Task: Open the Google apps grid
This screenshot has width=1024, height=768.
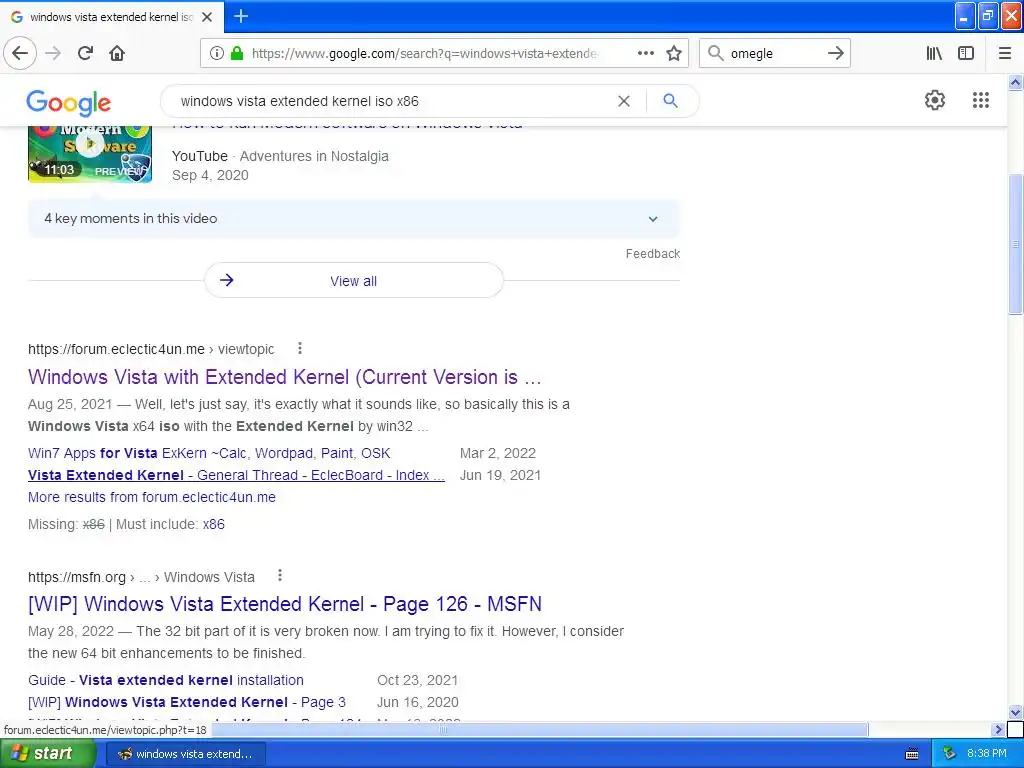Action: pyautogui.click(x=980, y=100)
